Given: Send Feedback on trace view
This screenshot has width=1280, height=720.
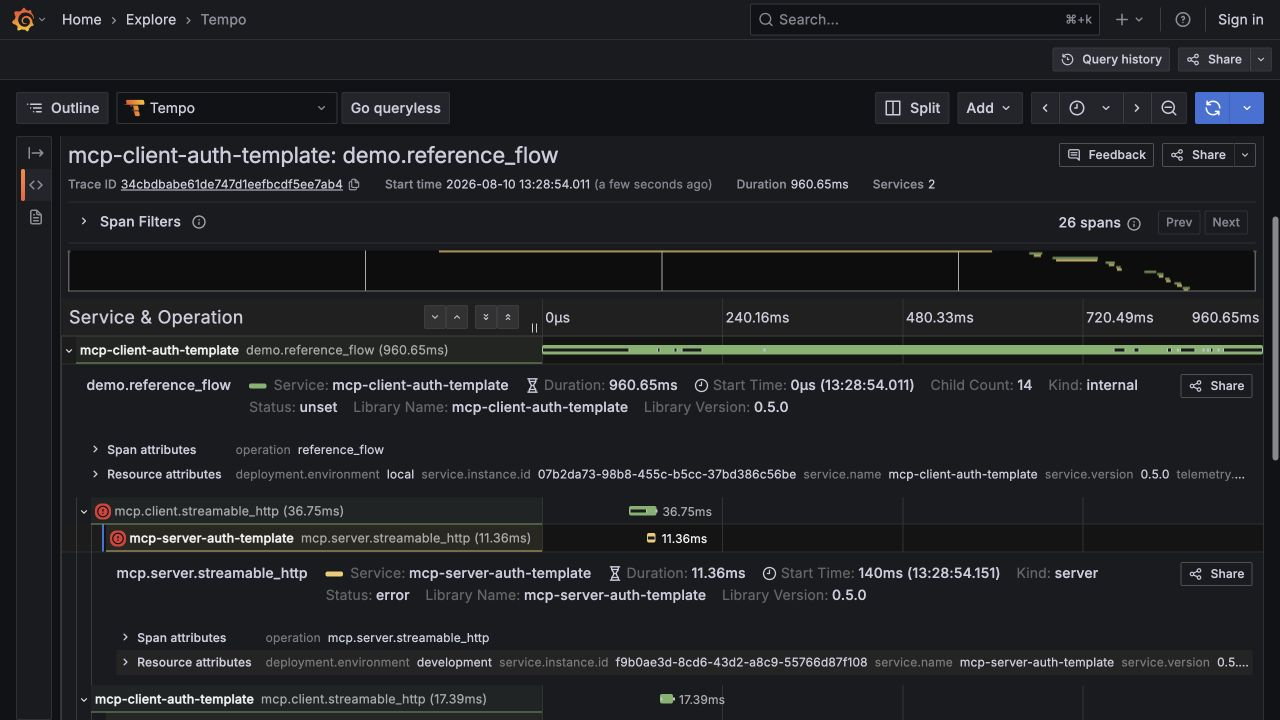Looking at the screenshot, I should pos(1106,155).
